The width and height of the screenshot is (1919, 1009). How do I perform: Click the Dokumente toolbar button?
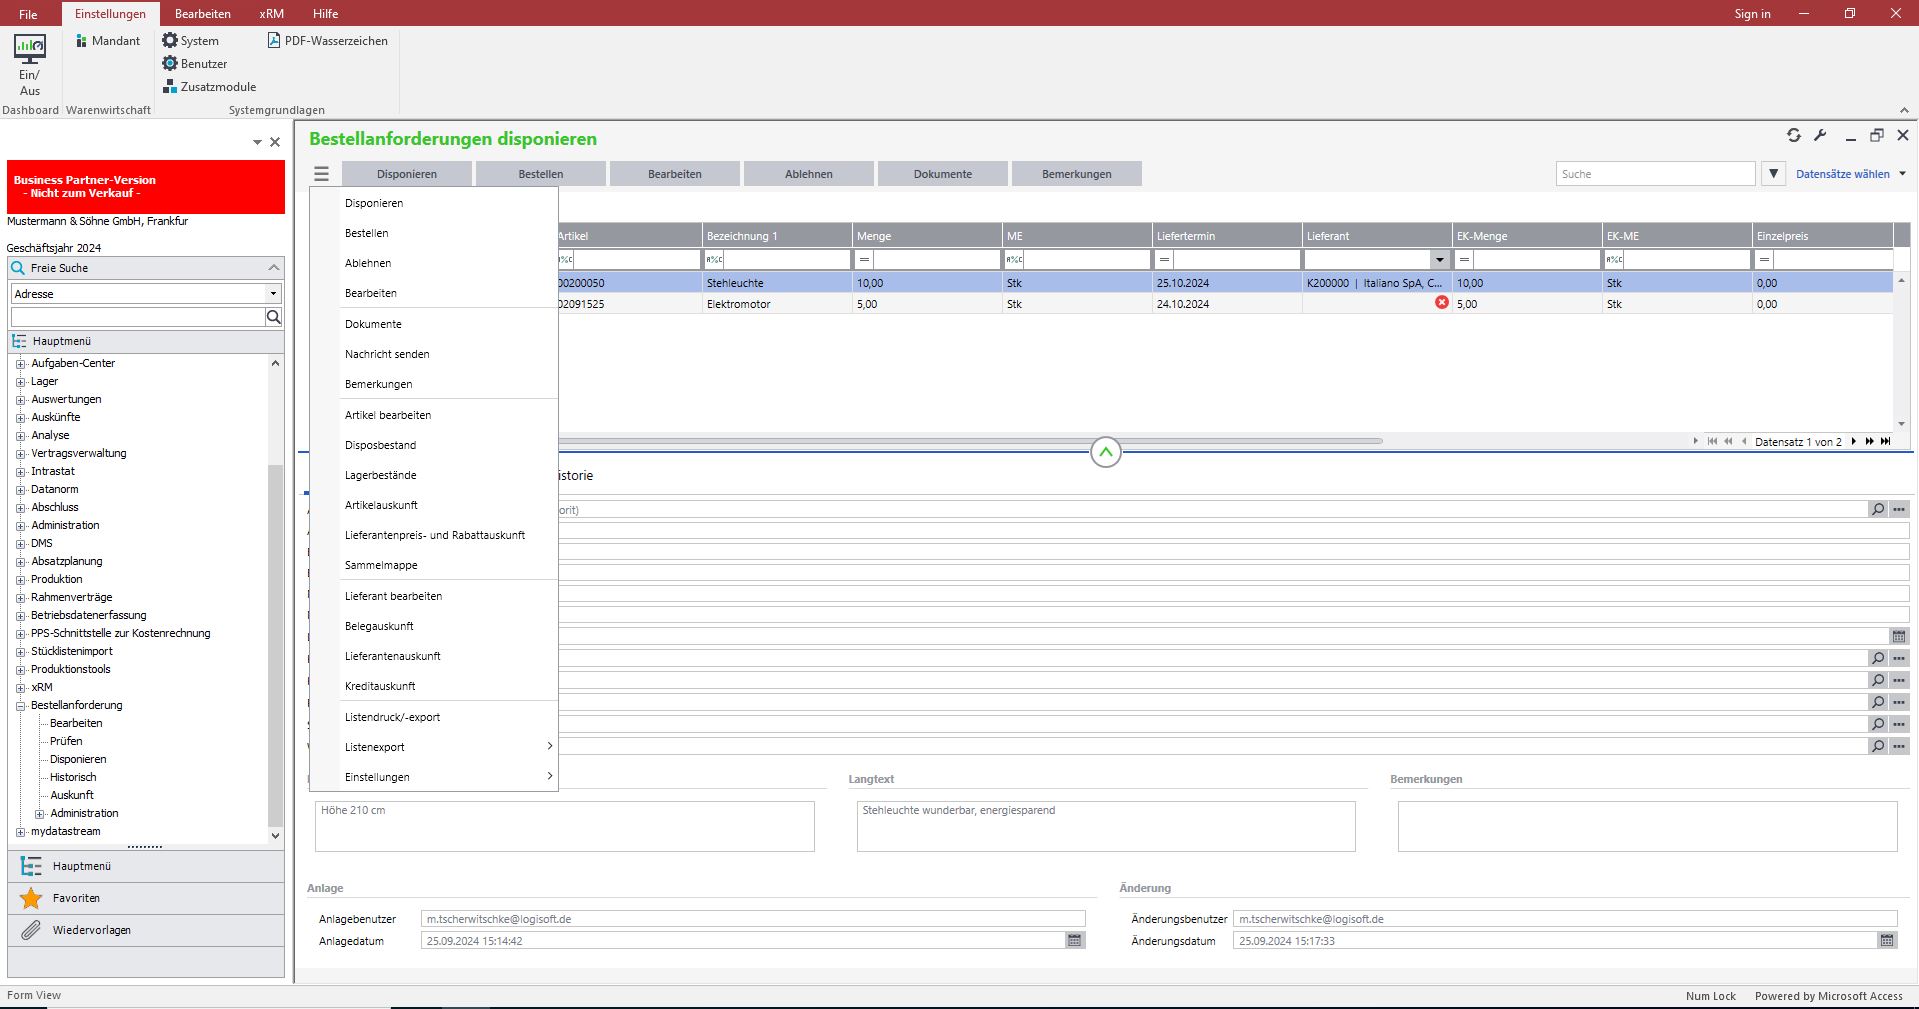pos(943,174)
